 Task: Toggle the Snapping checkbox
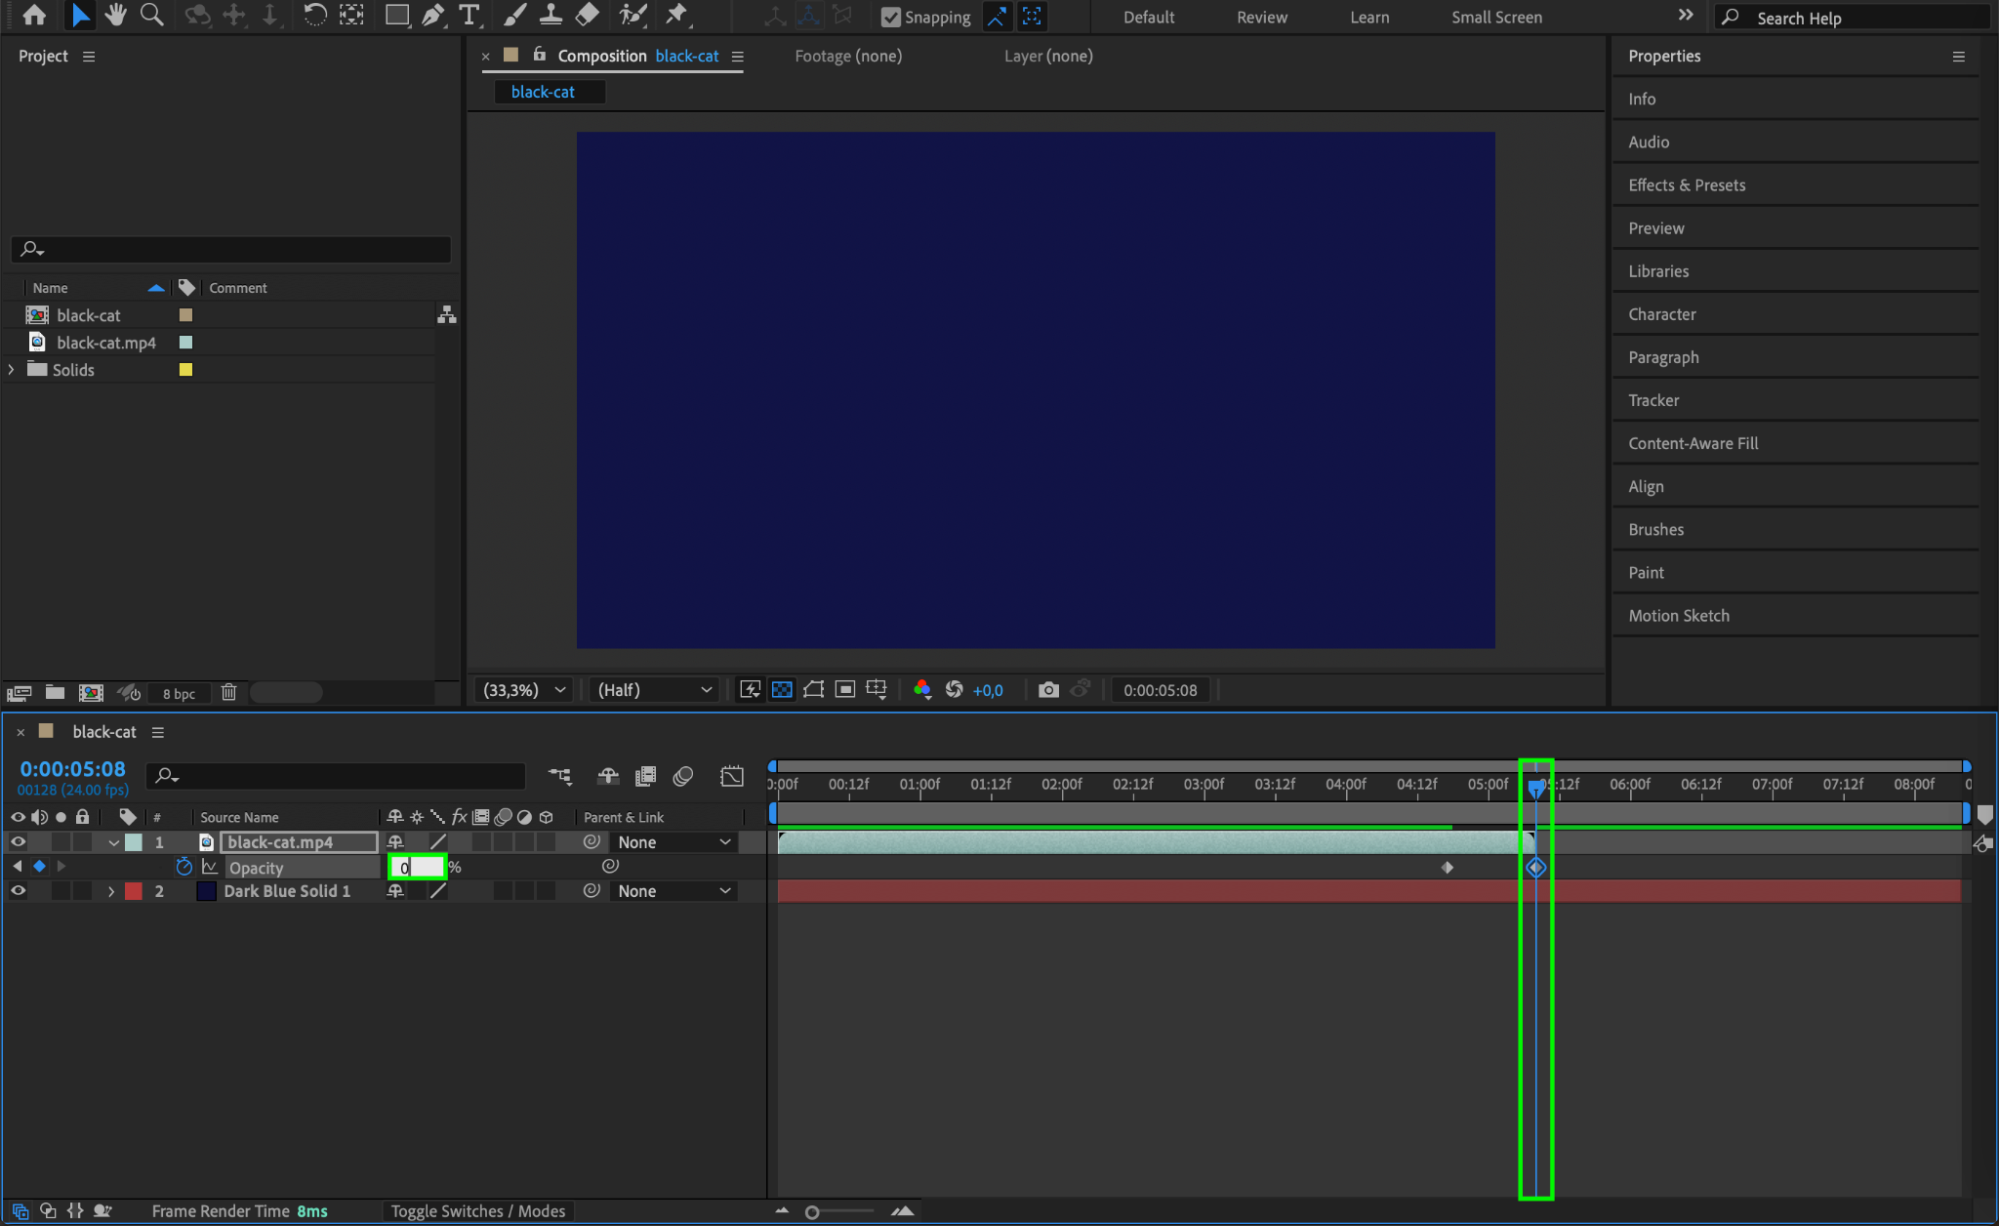click(x=890, y=17)
